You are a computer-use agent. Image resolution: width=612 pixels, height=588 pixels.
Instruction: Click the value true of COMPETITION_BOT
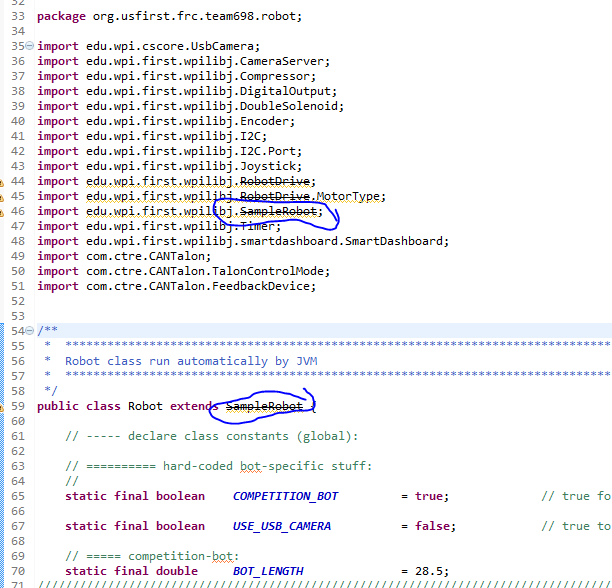[429, 496]
